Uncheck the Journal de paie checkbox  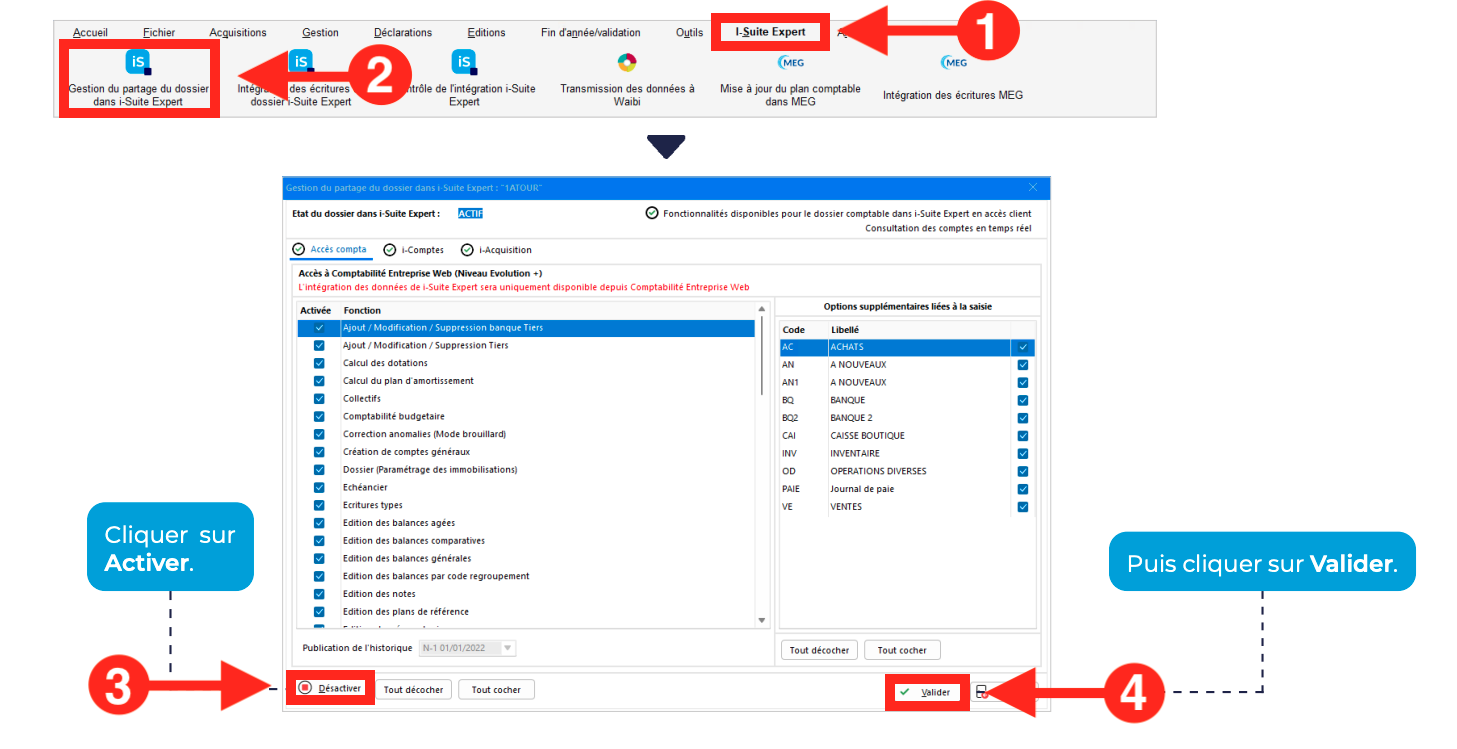(1022, 489)
